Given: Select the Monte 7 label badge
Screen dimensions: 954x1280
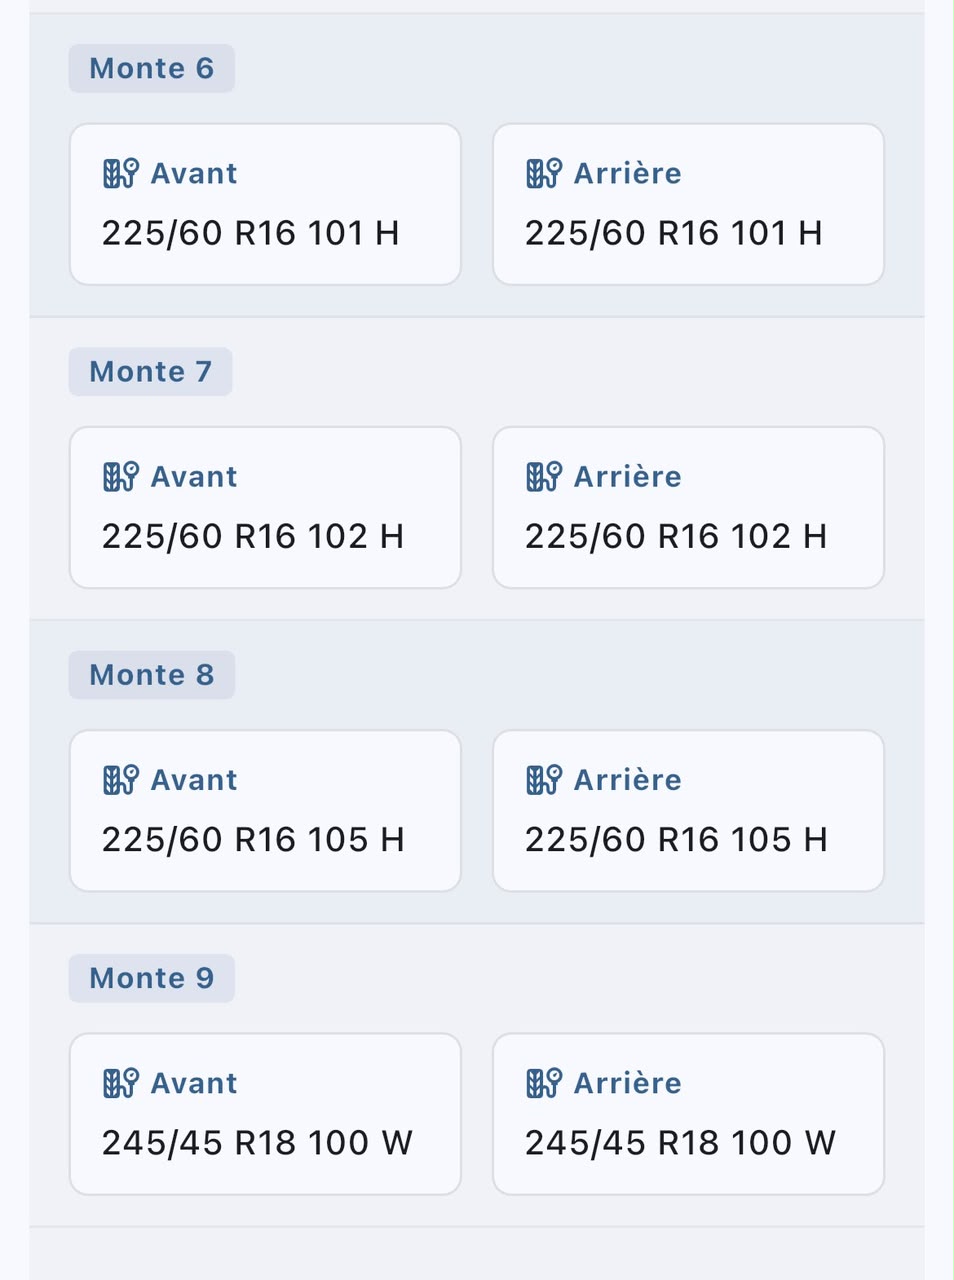Looking at the screenshot, I should (x=151, y=371).
